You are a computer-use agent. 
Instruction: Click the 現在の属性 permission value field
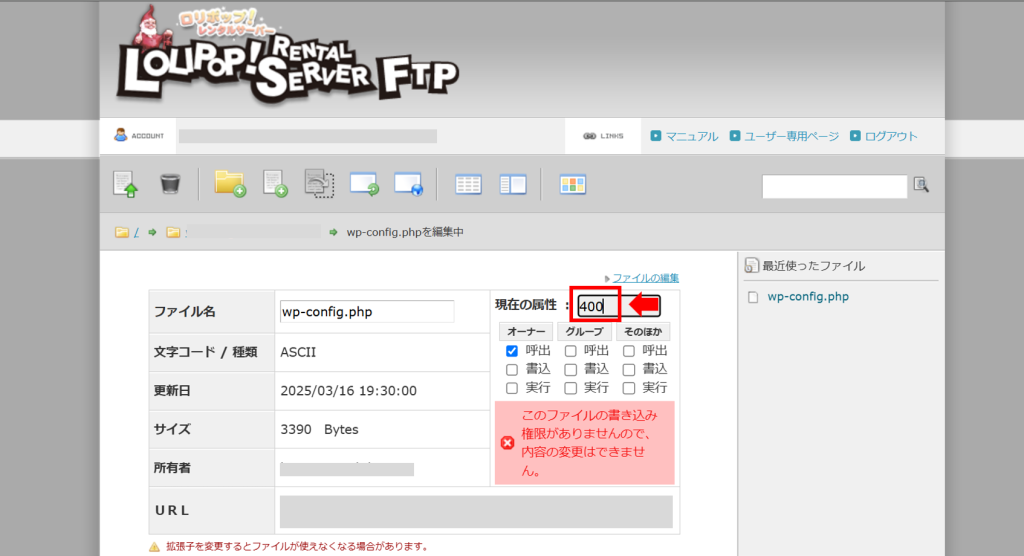[596, 306]
